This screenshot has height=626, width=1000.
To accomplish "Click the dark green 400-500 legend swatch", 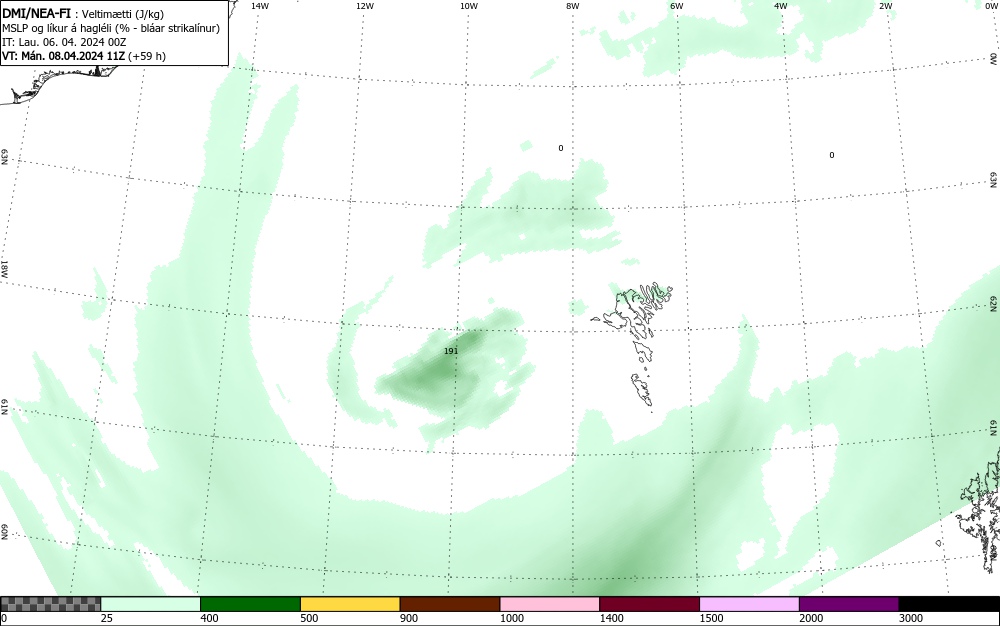I will pyautogui.click(x=250, y=604).
